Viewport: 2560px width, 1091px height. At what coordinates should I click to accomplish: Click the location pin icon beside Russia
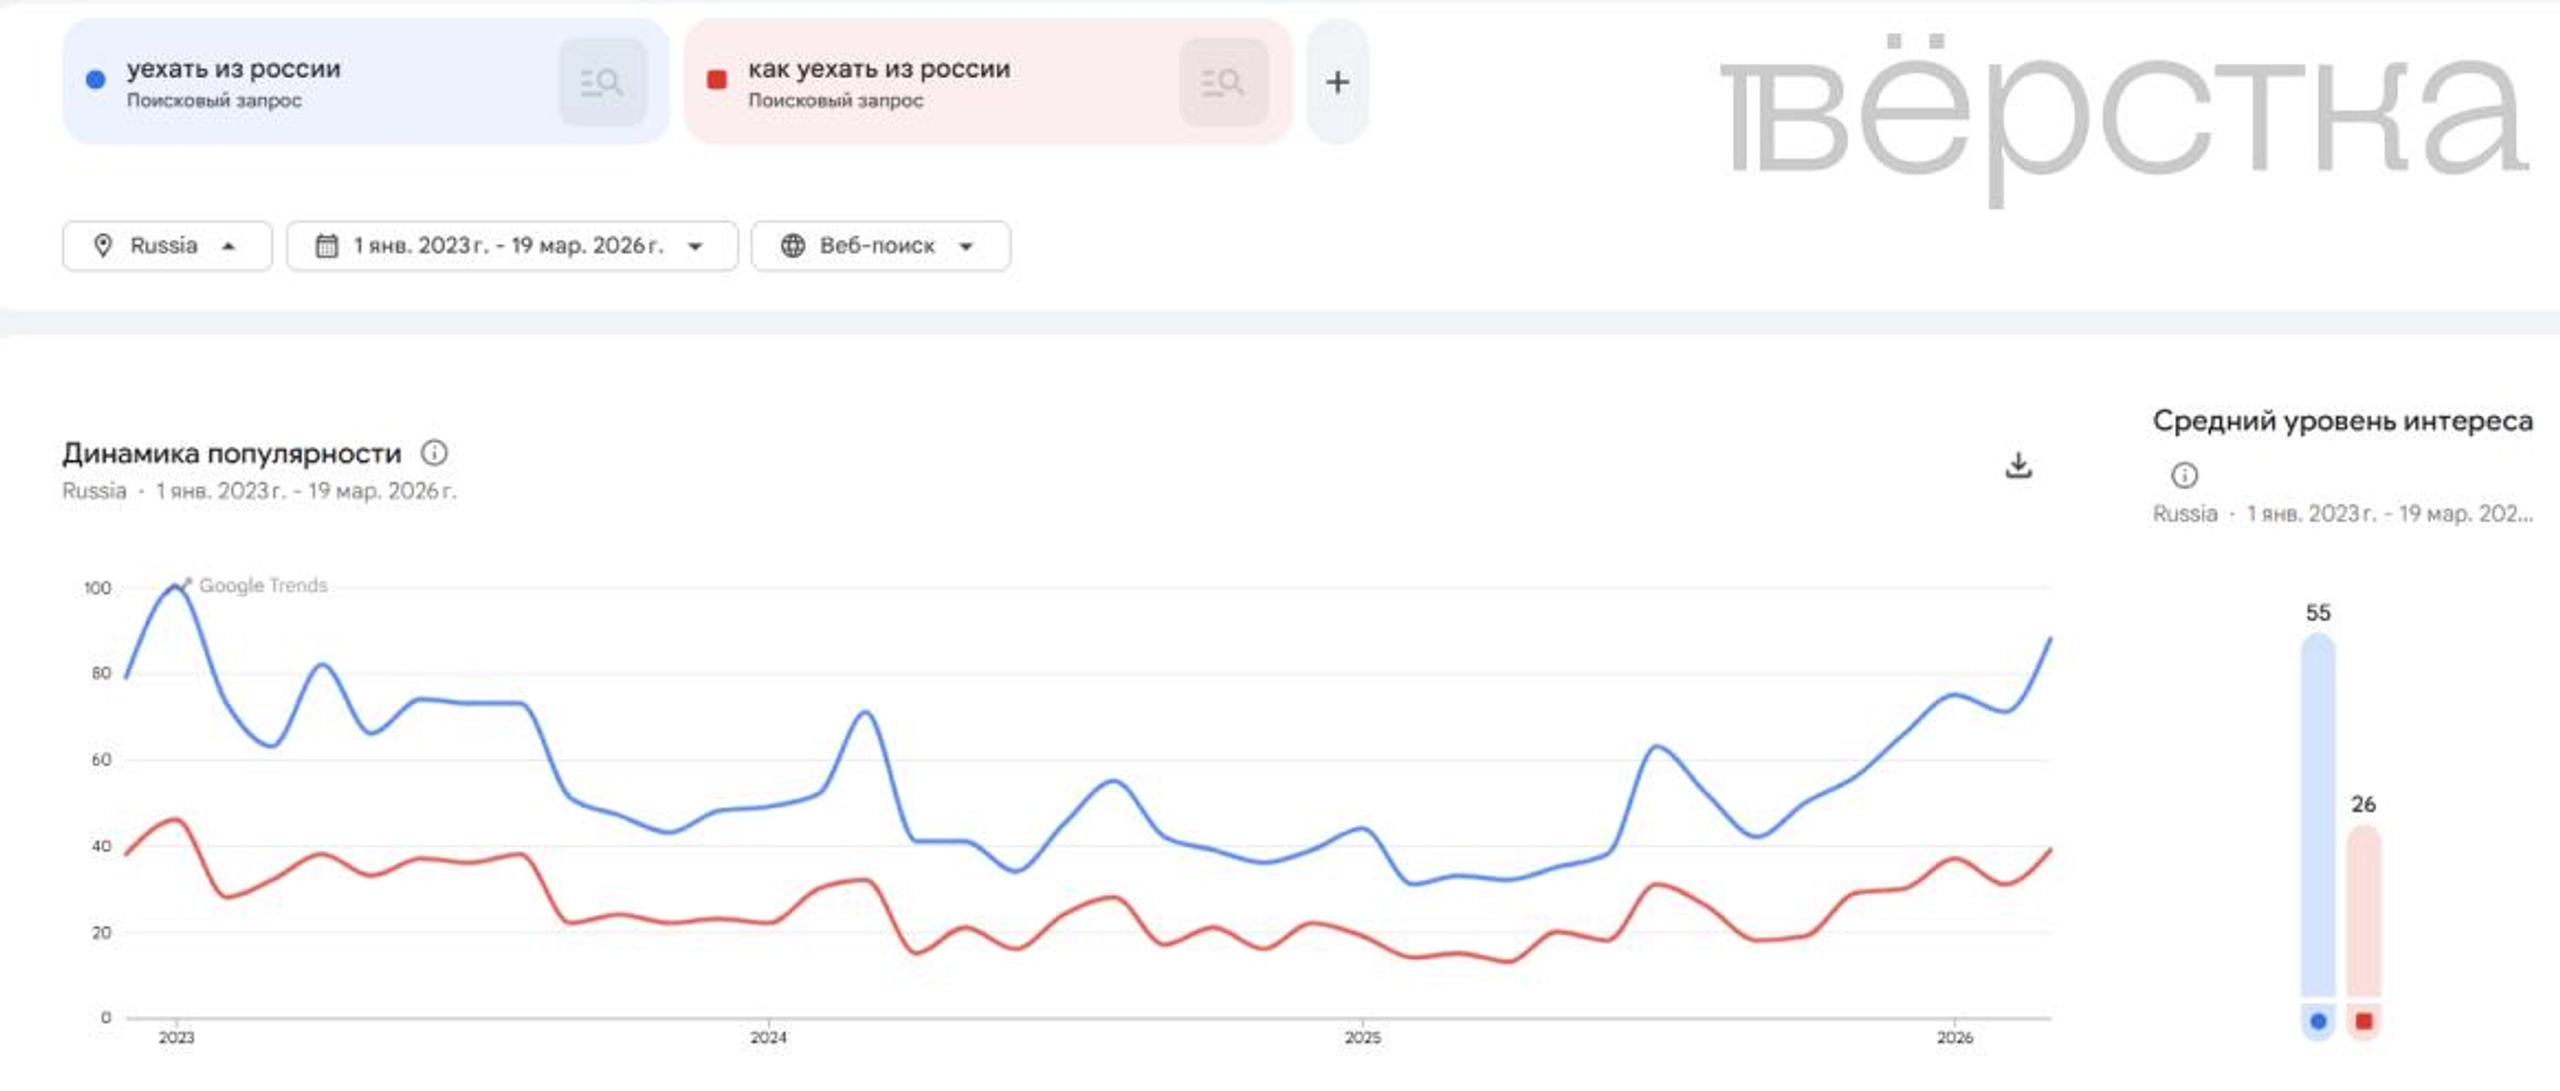coord(102,246)
